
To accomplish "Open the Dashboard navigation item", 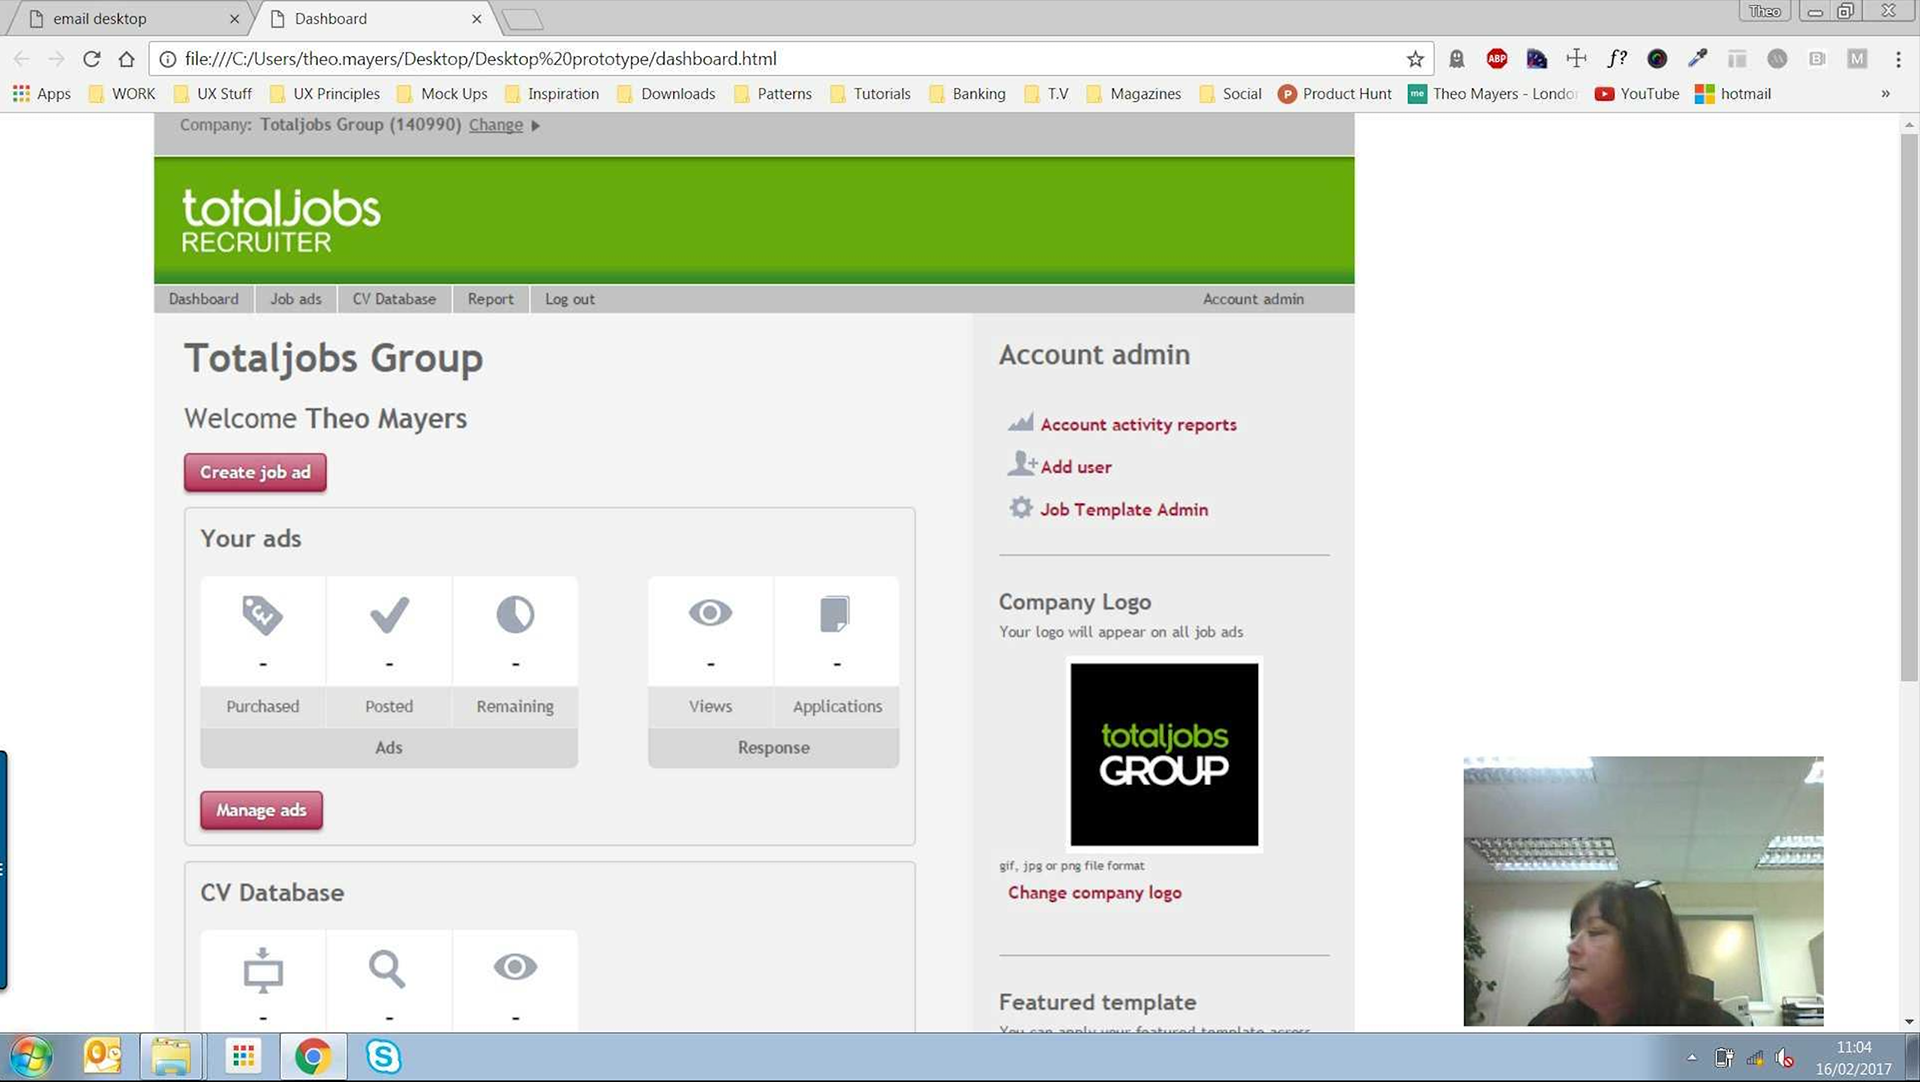I will [x=203, y=299].
